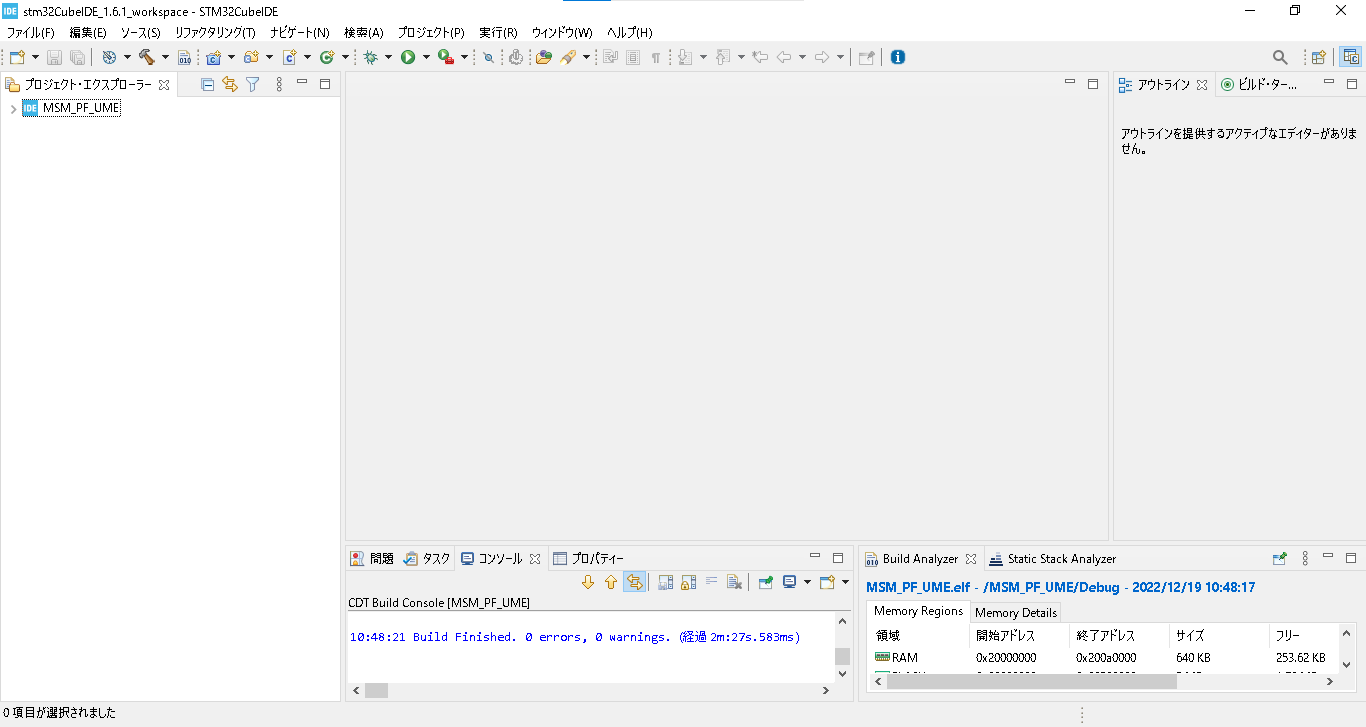Open the dropdown arrow next to New
Screen dimensions: 1366x727
[x=35, y=57]
